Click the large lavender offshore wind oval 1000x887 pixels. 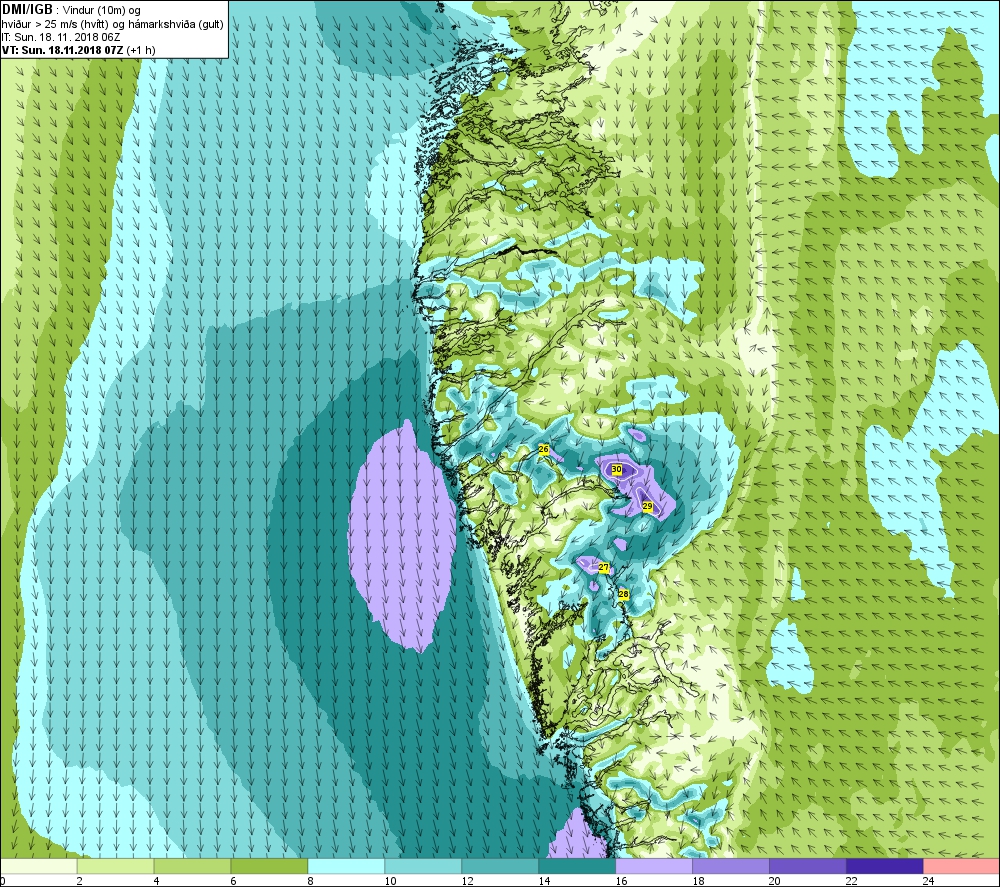(402, 536)
